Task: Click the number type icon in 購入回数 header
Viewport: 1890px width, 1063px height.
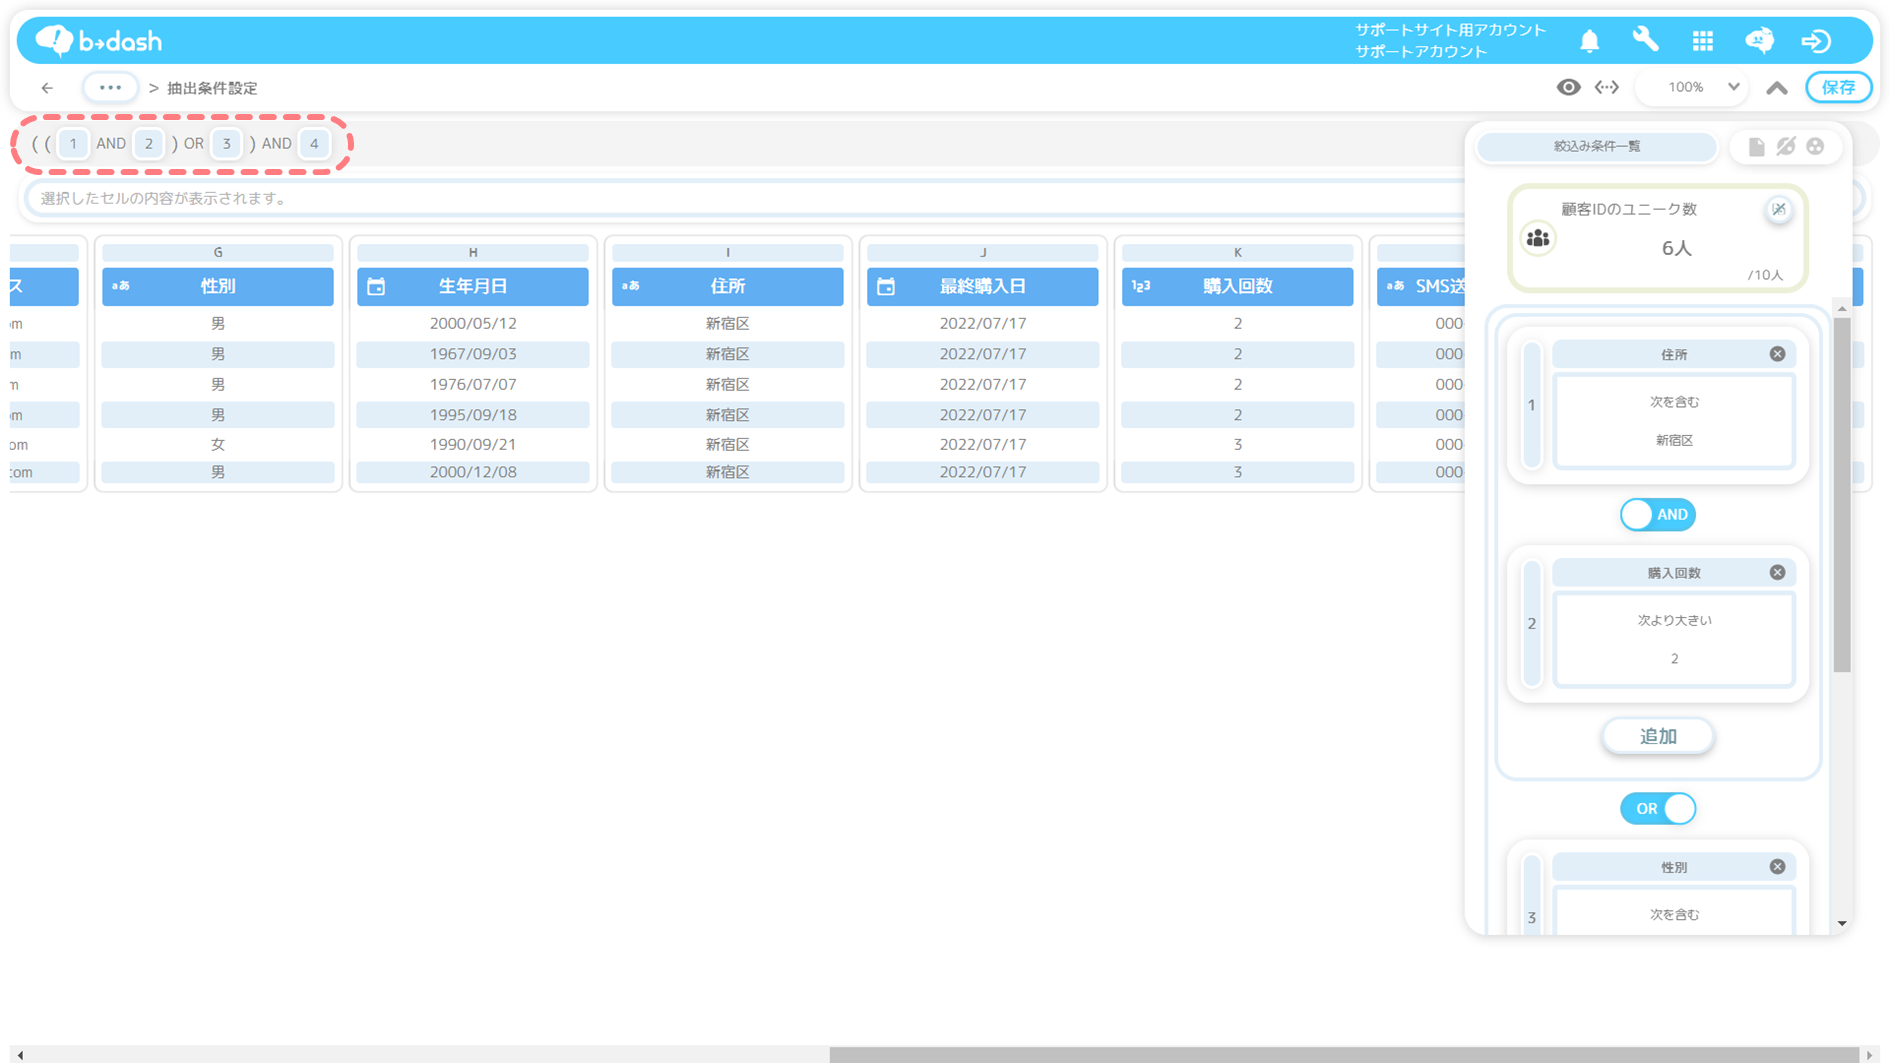Action: [1141, 286]
